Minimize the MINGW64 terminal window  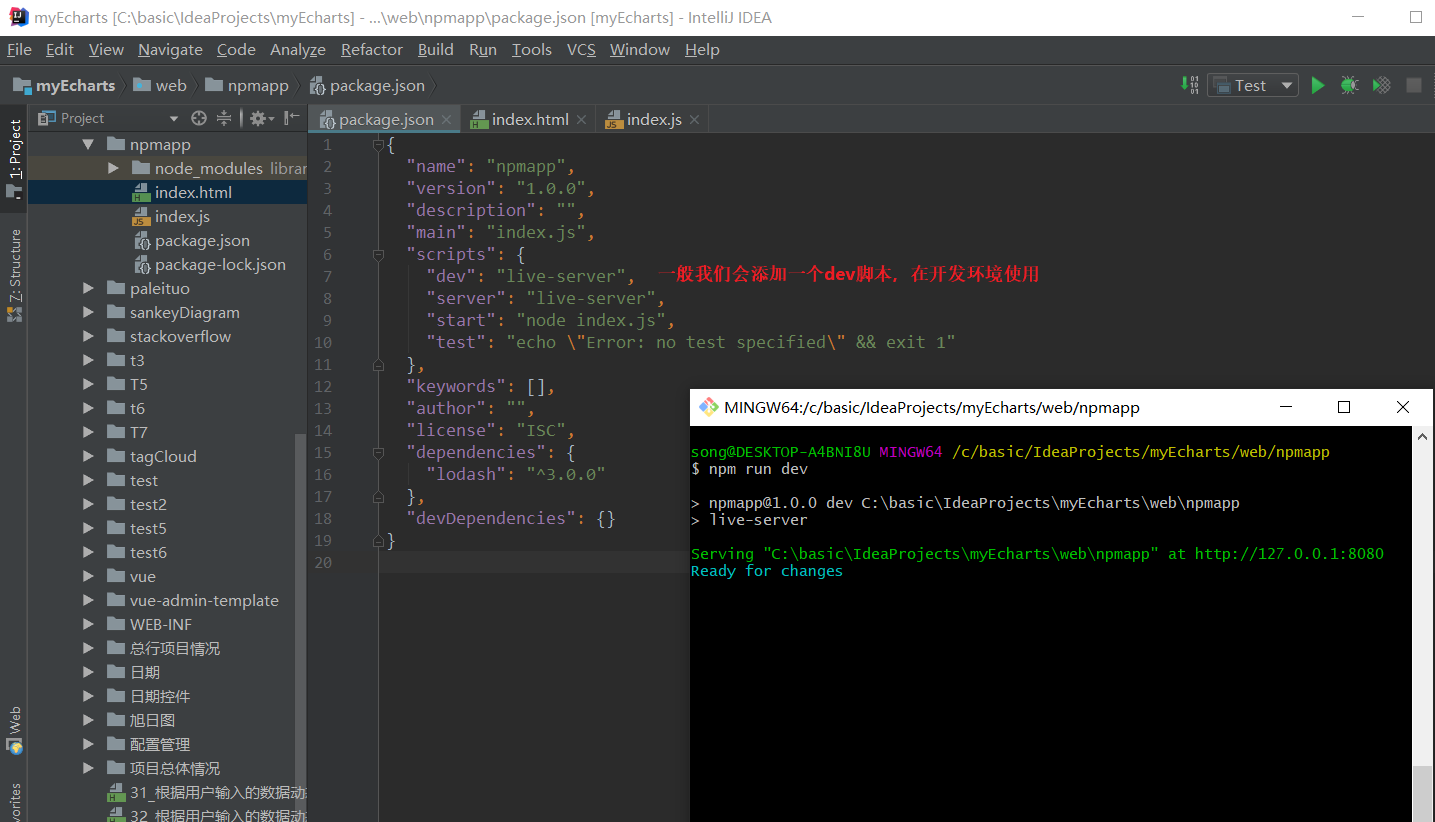point(1285,407)
